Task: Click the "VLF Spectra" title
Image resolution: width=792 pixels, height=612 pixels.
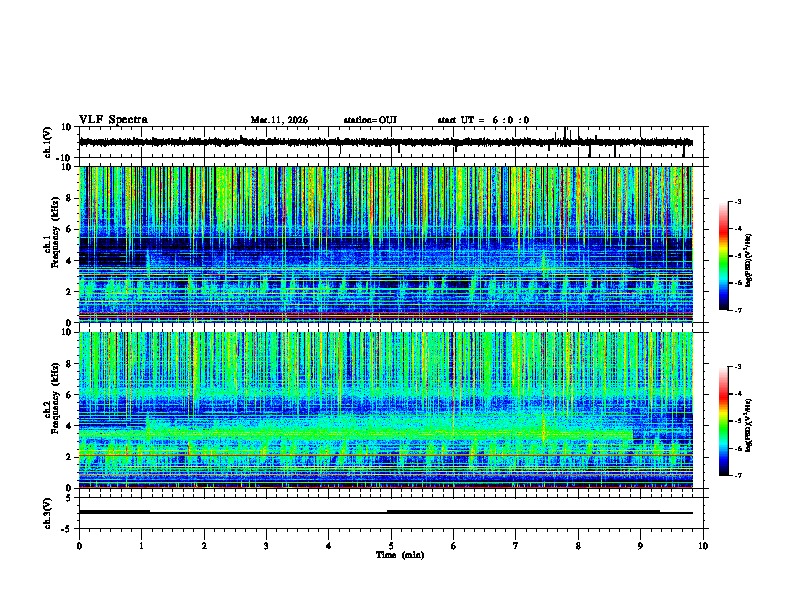Action: 113,120
